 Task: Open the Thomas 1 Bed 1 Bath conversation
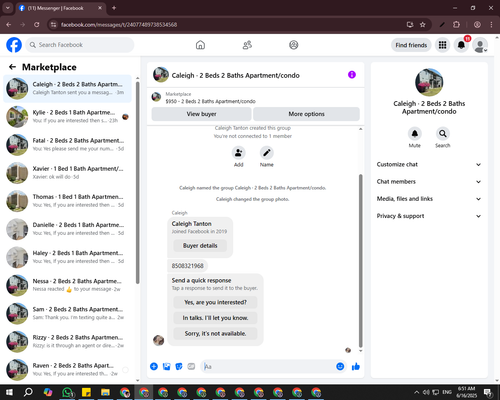pyautogui.click(x=67, y=201)
